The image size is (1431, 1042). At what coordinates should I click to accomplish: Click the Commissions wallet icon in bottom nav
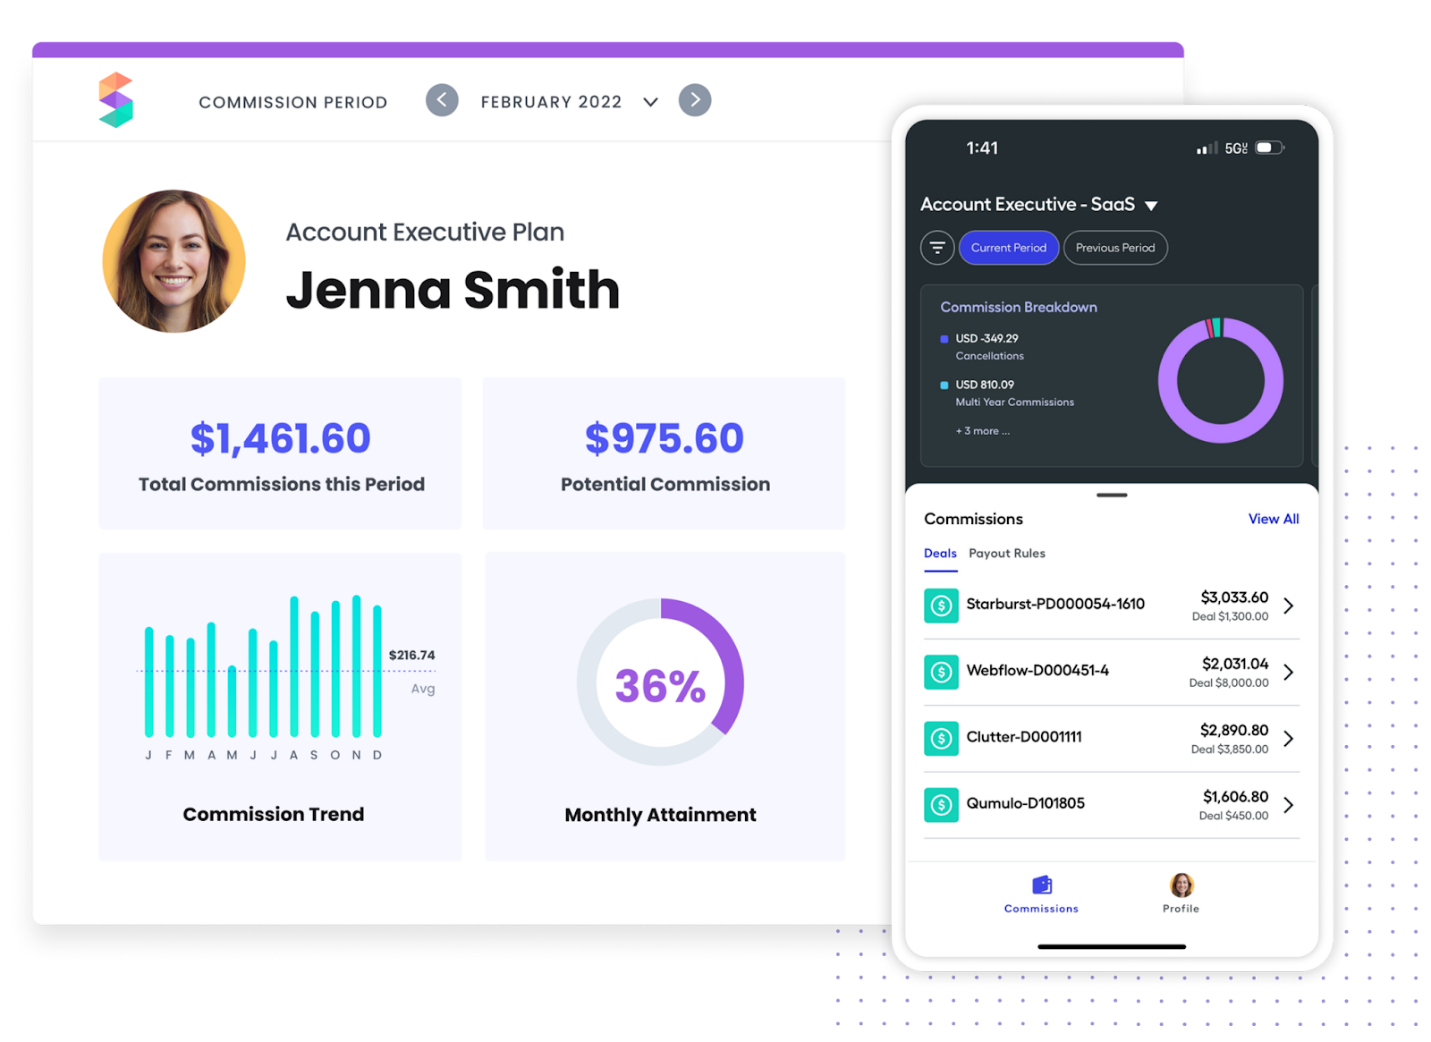click(x=1041, y=885)
